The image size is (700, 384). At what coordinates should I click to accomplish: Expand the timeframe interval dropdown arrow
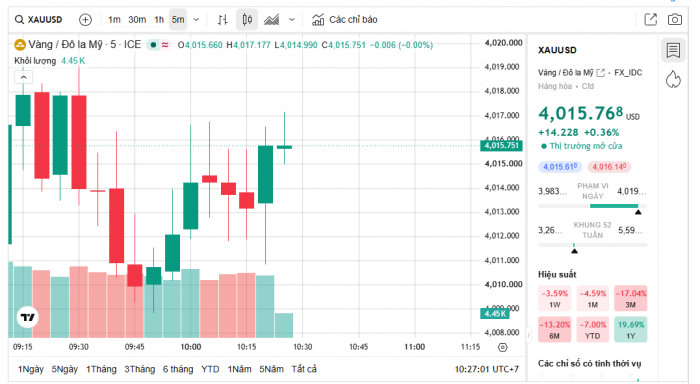click(196, 20)
